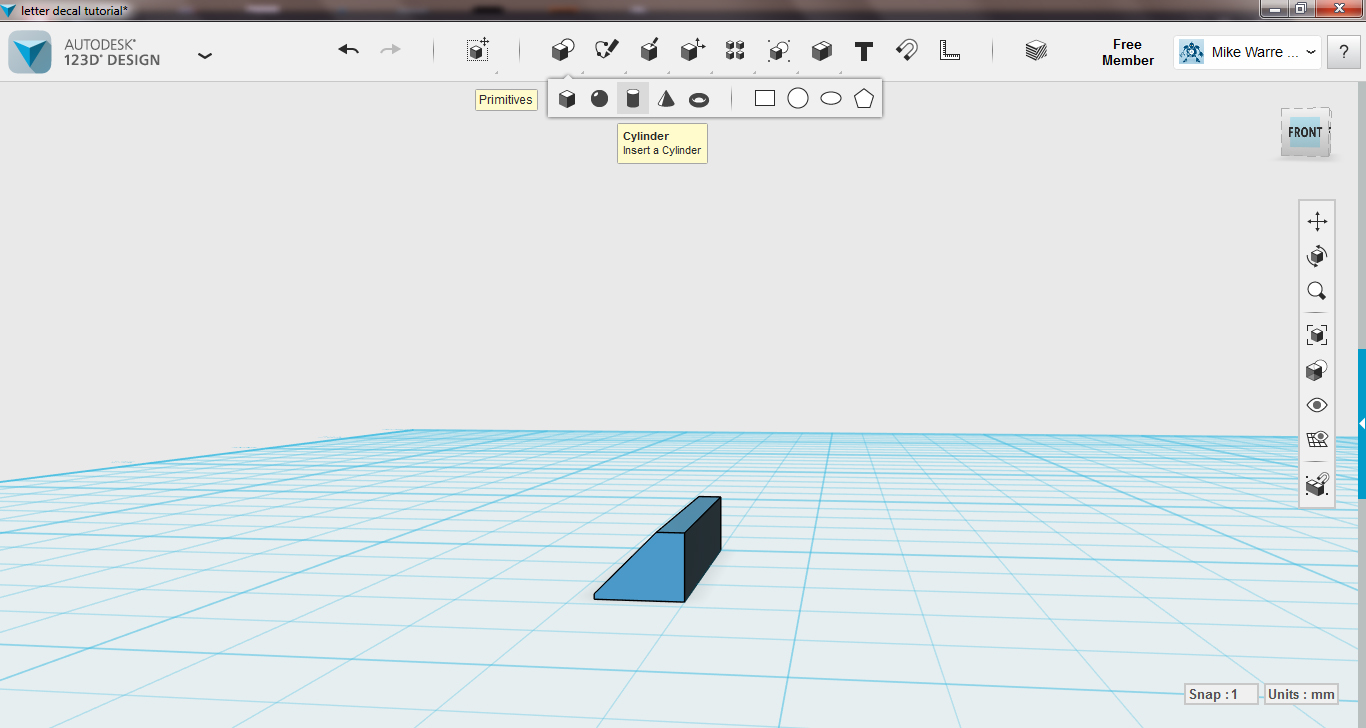Open the Sketch tools menu
The image size is (1366, 728).
click(x=606, y=50)
